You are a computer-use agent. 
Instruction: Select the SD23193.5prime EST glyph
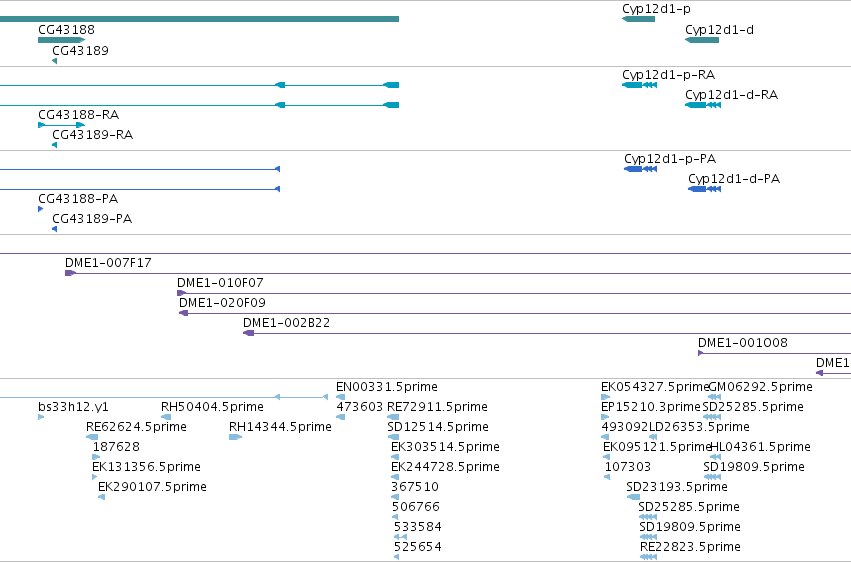point(633,497)
